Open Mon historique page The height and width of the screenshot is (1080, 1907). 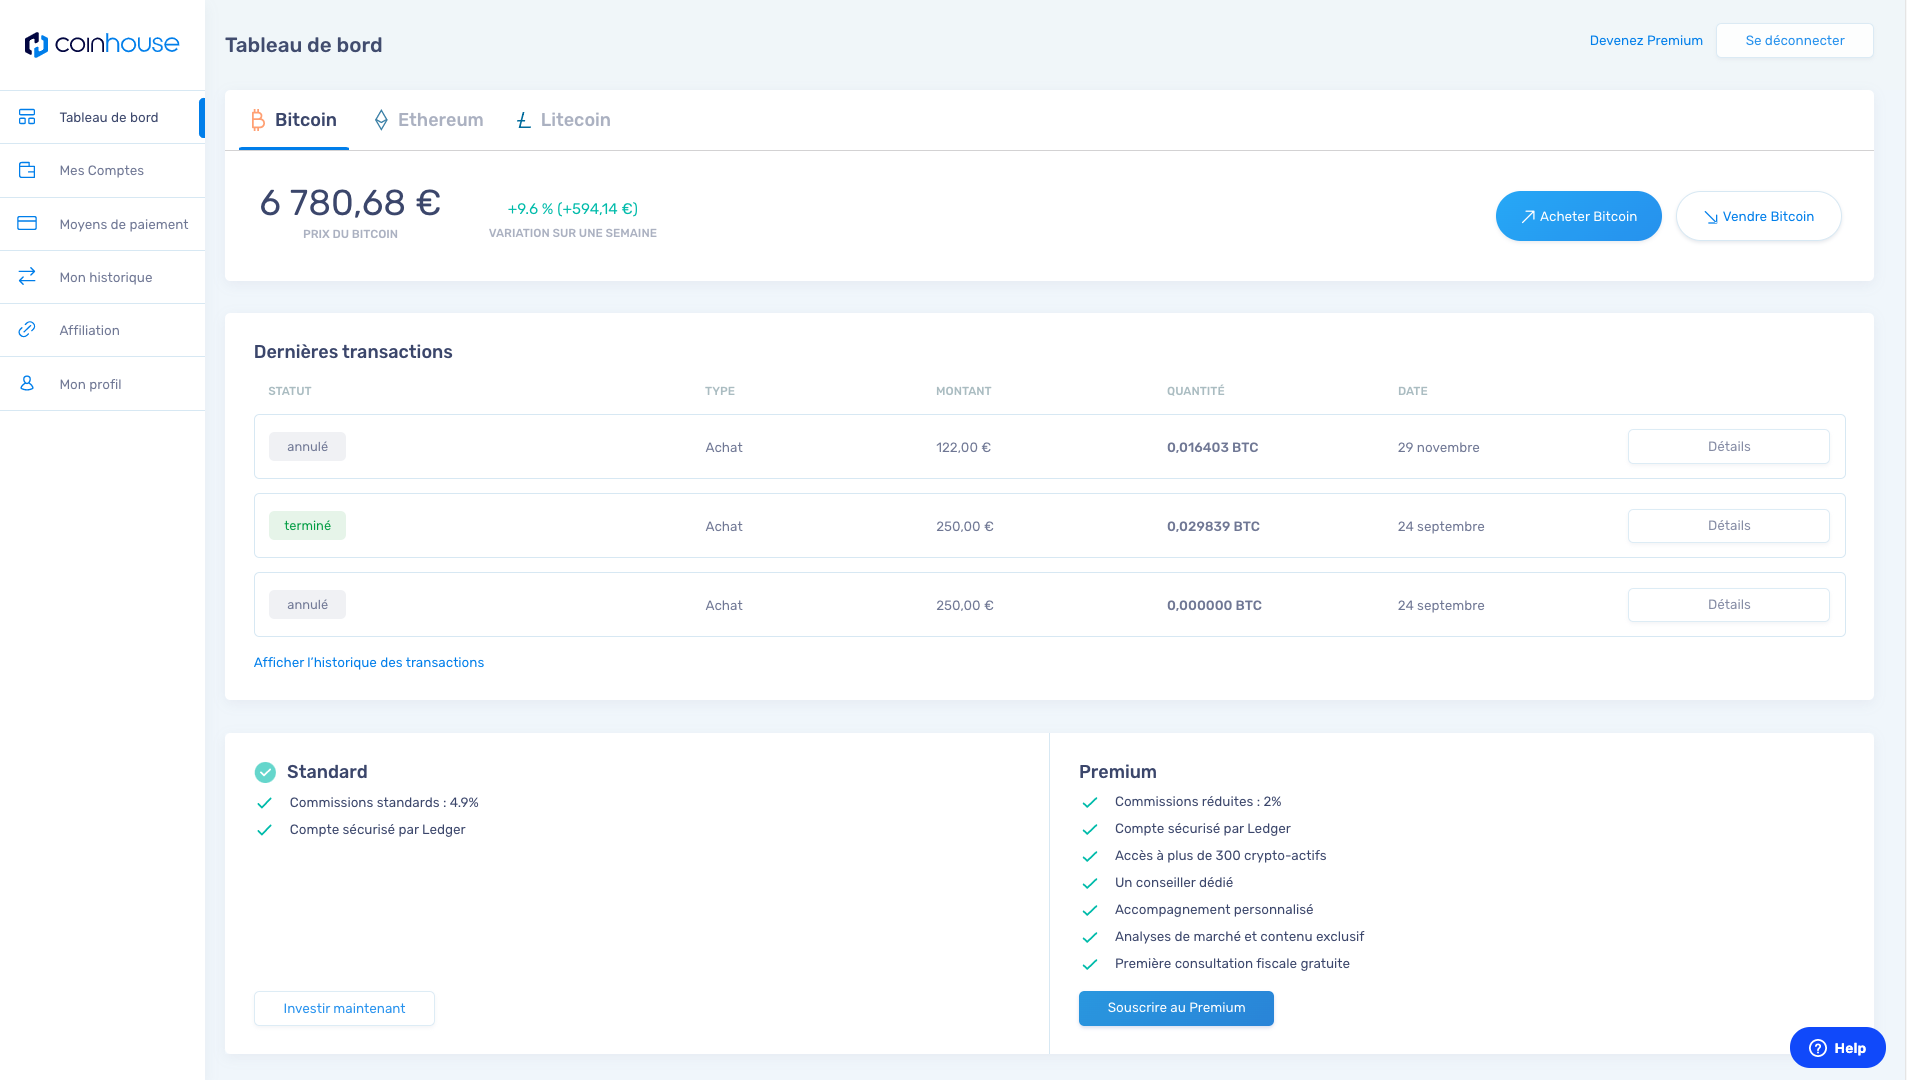point(102,277)
